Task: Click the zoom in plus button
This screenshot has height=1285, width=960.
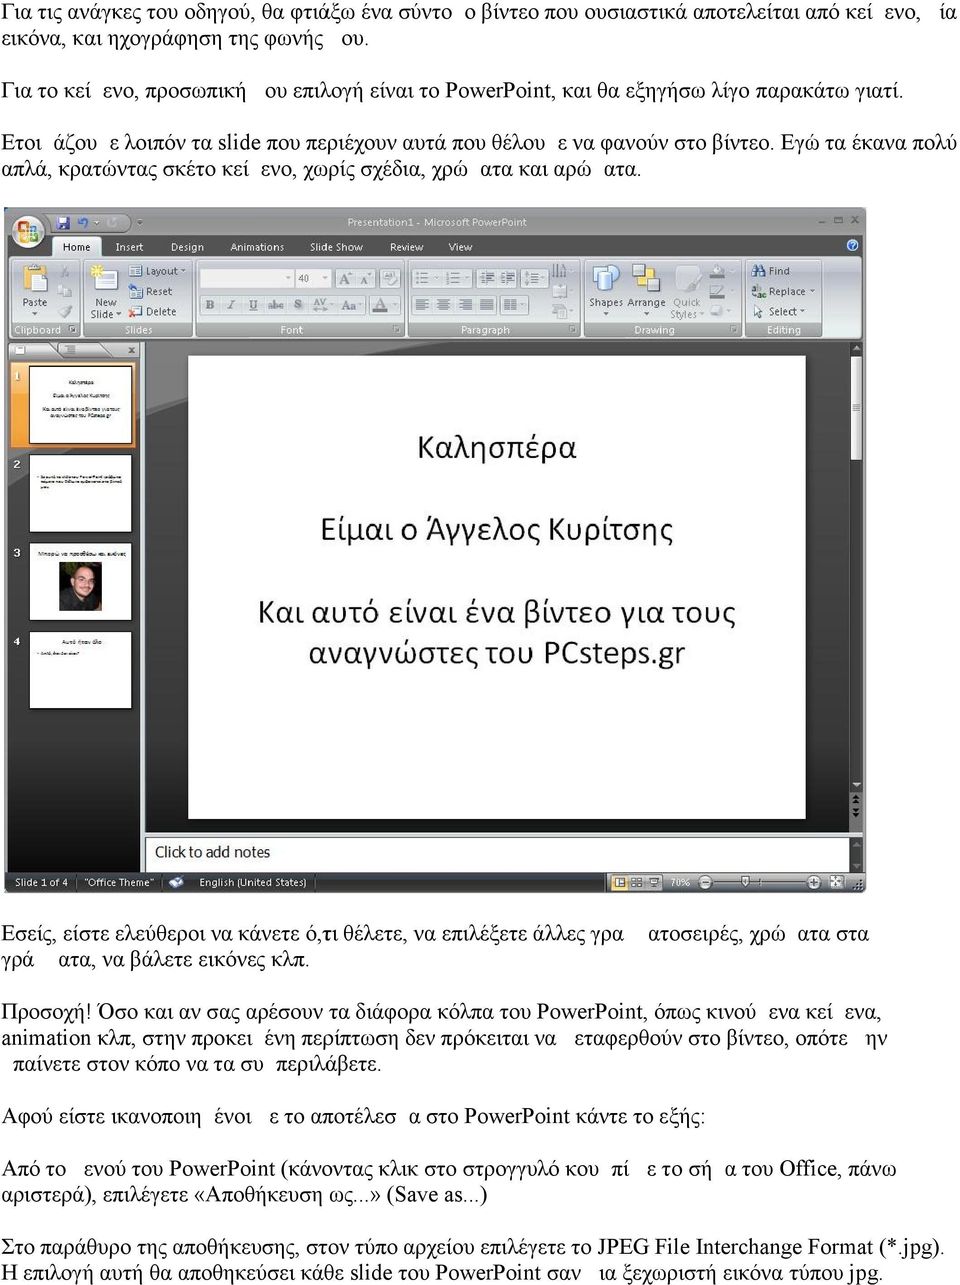Action: pos(814,883)
